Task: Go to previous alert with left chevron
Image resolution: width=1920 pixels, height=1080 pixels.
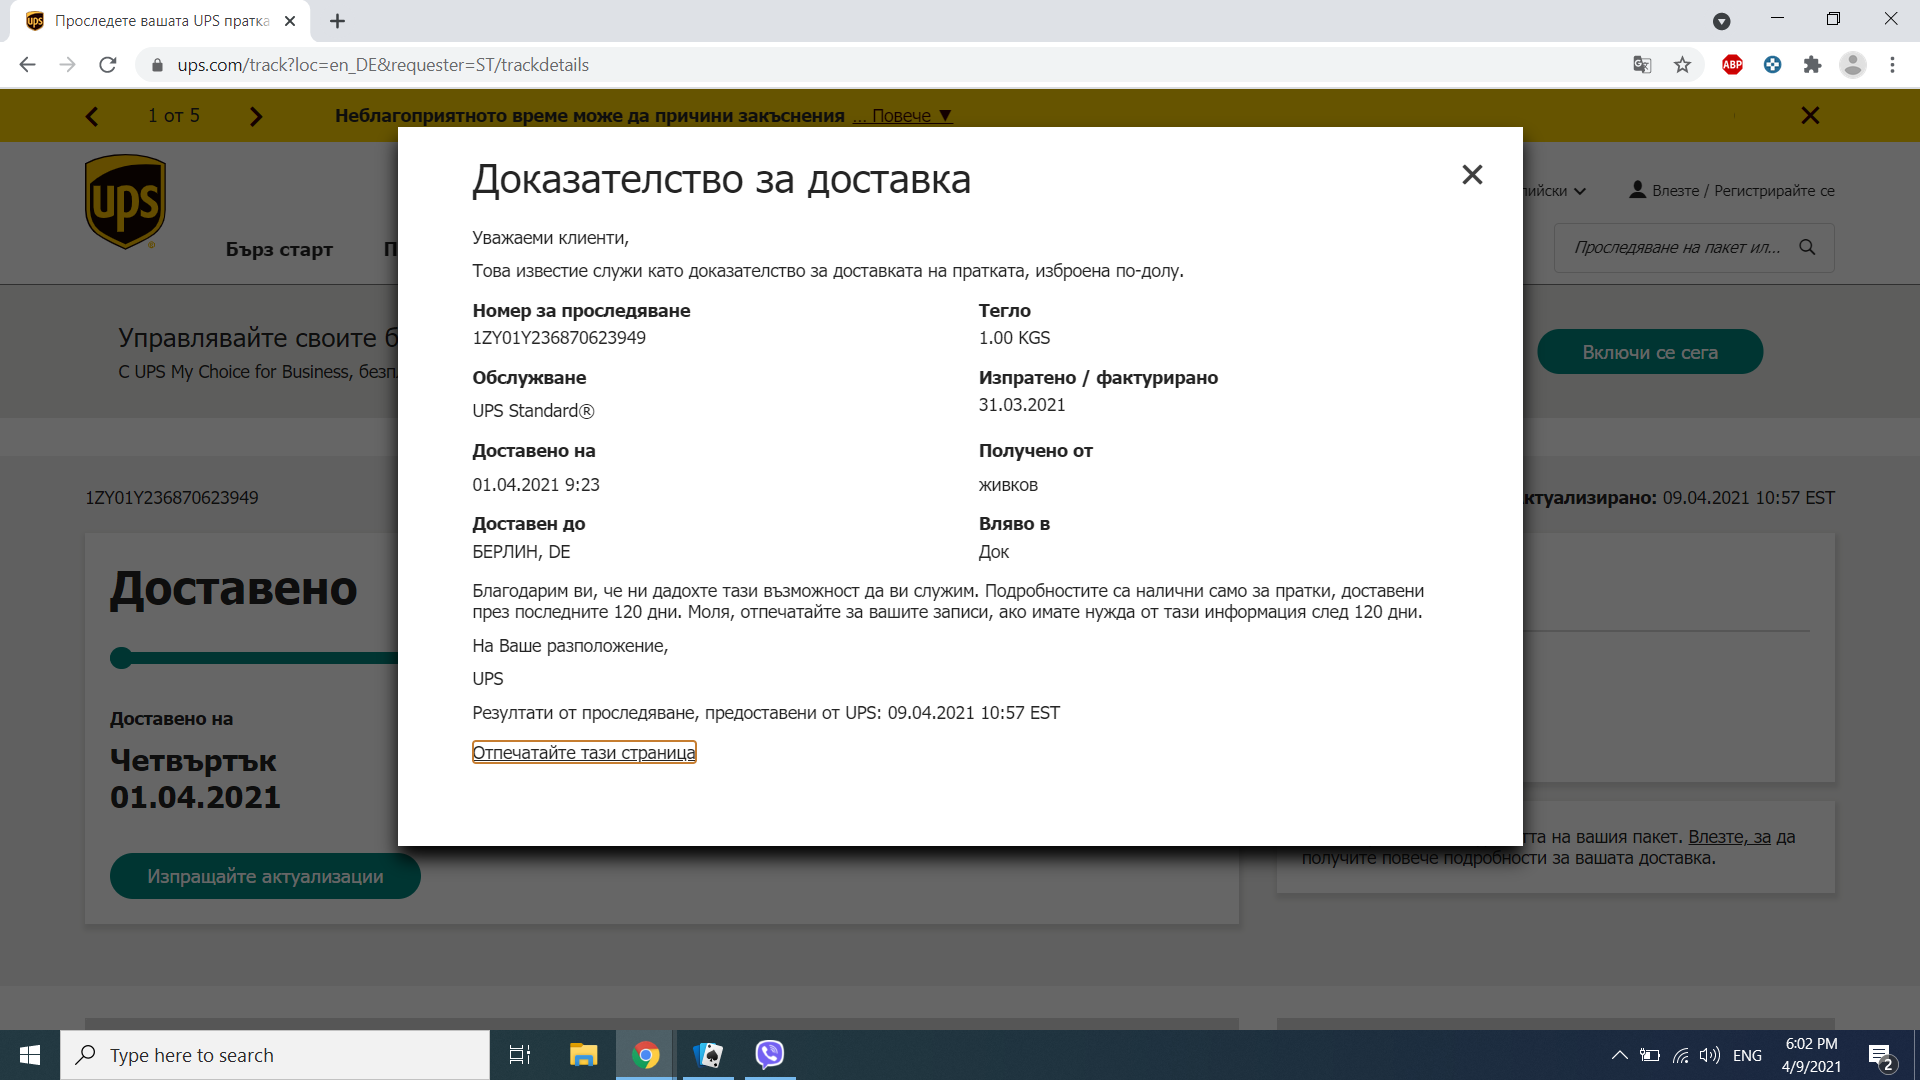Action: coord(92,117)
